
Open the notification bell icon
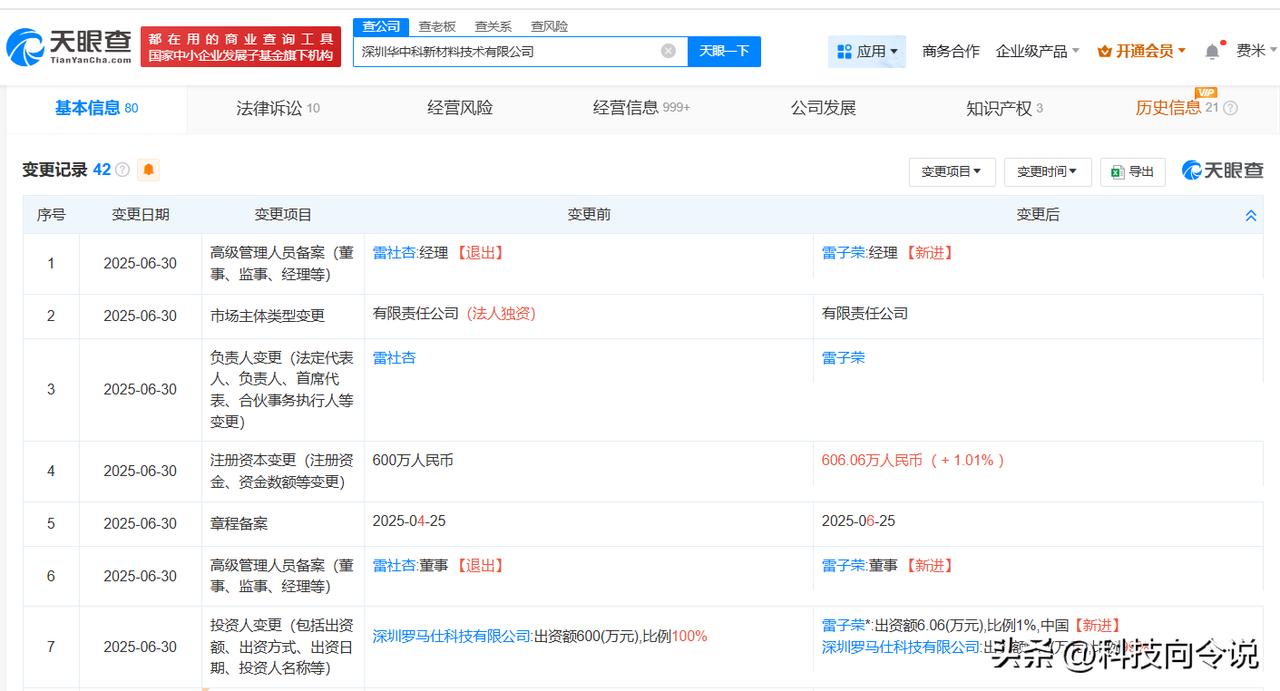pyautogui.click(x=1212, y=51)
